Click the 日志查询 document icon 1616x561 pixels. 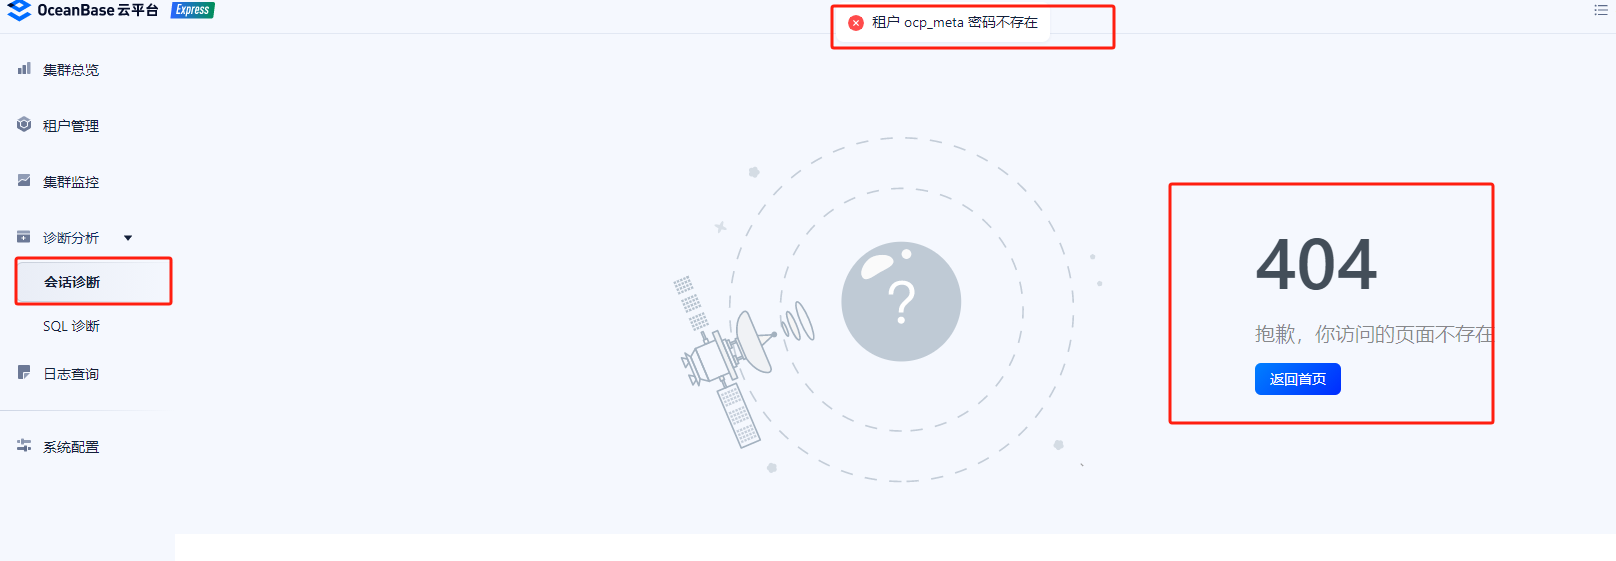[x=24, y=373]
